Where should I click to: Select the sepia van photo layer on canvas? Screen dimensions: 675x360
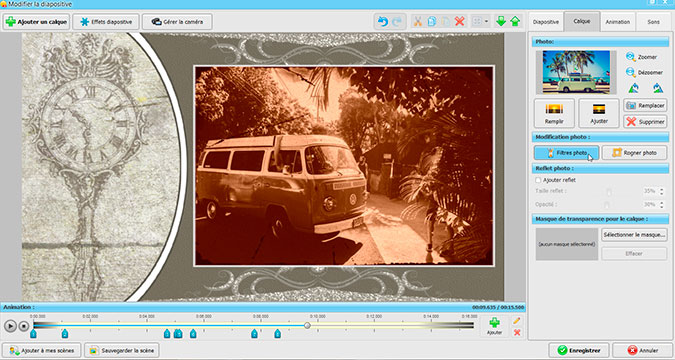[x=344, y=166]
